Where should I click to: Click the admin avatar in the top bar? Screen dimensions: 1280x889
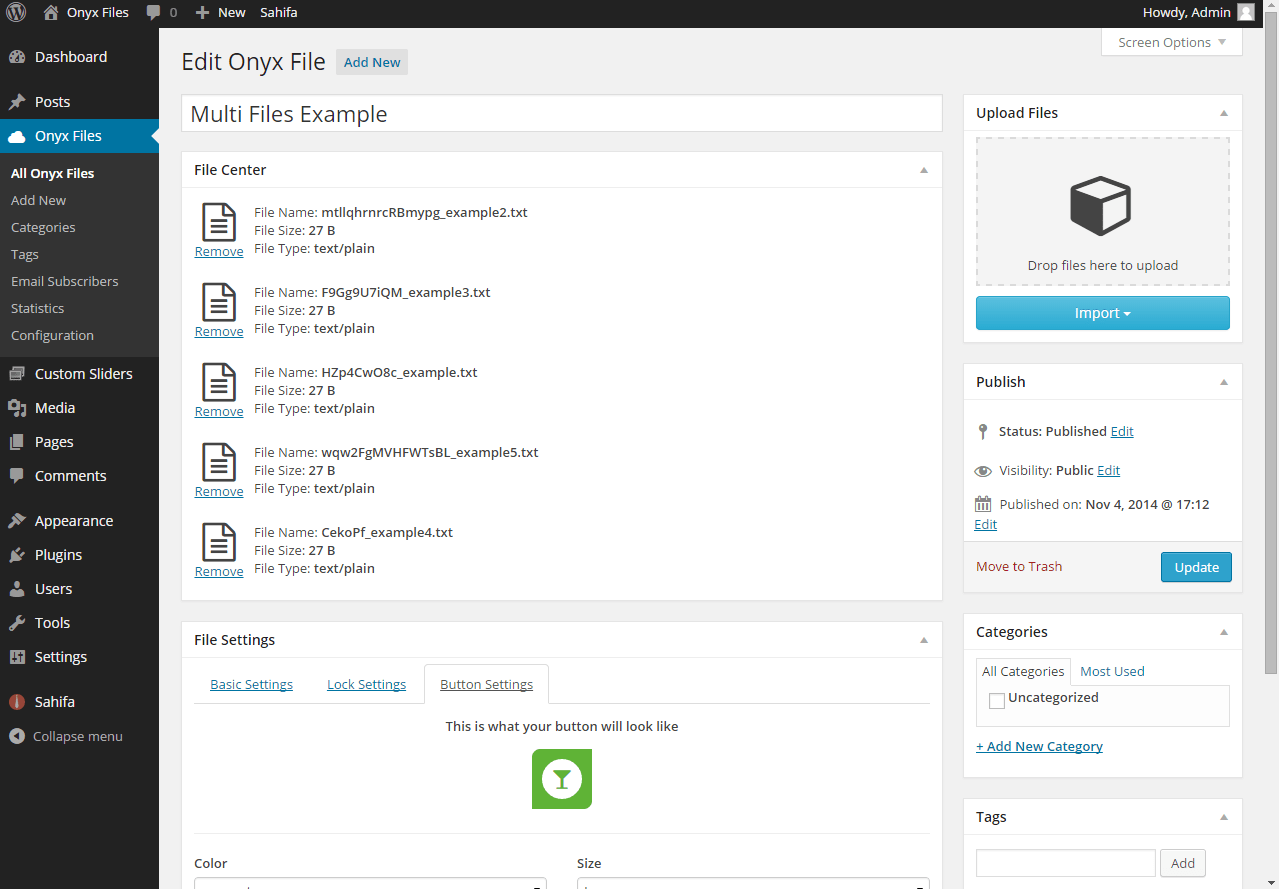(x=1244, y=12)
